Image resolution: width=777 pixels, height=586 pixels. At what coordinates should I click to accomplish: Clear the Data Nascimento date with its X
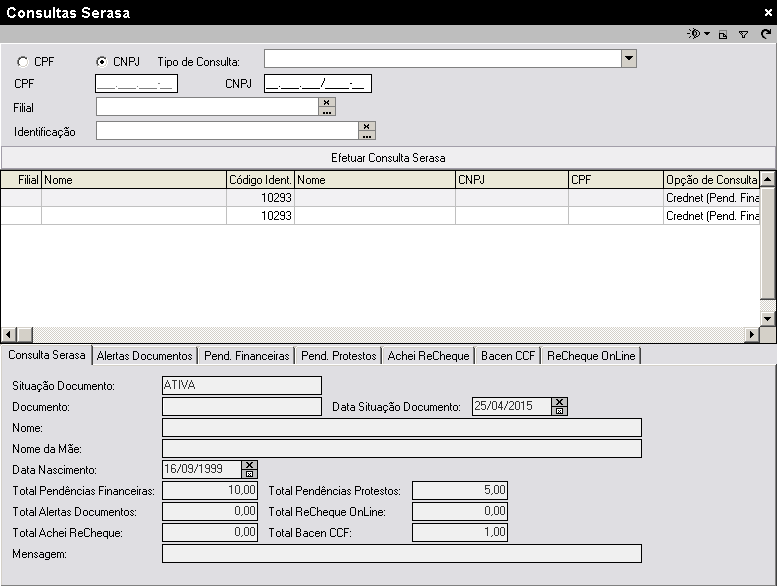point(249,465)
